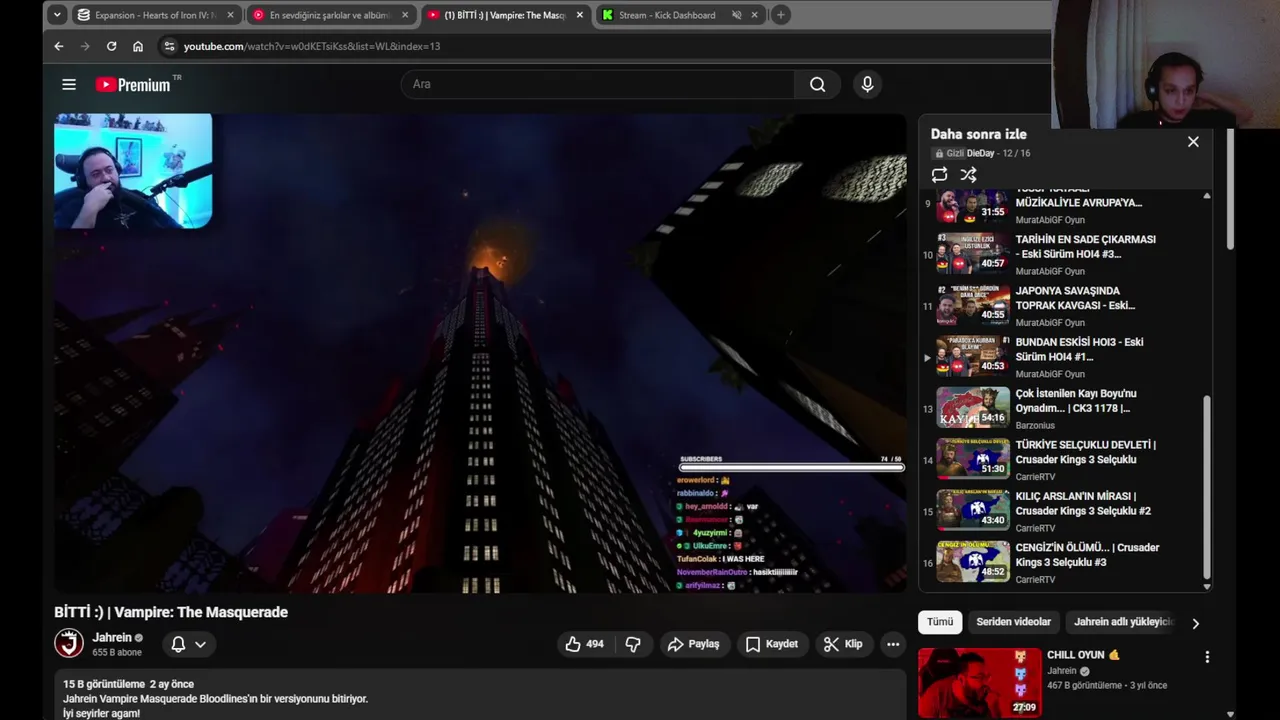Close En sevdiğiniz şarkılar tab
The image size is (1280, 720).
click(405, 15)
